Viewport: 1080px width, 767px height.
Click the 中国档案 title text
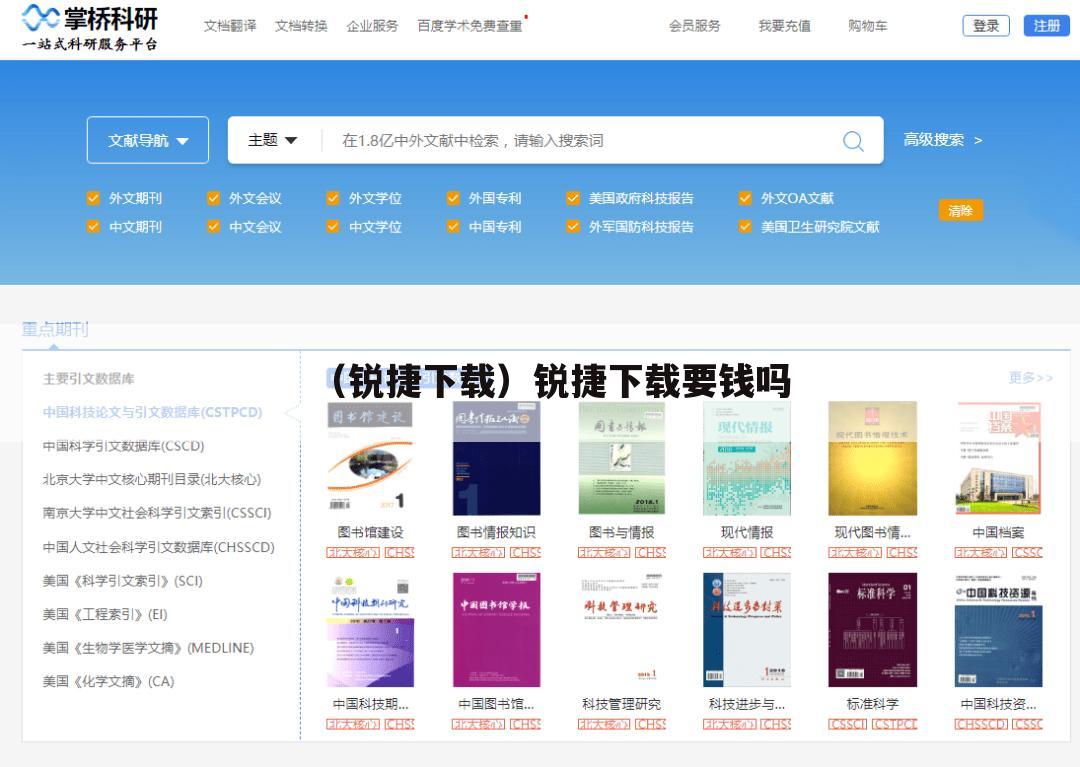click(998, 532)
